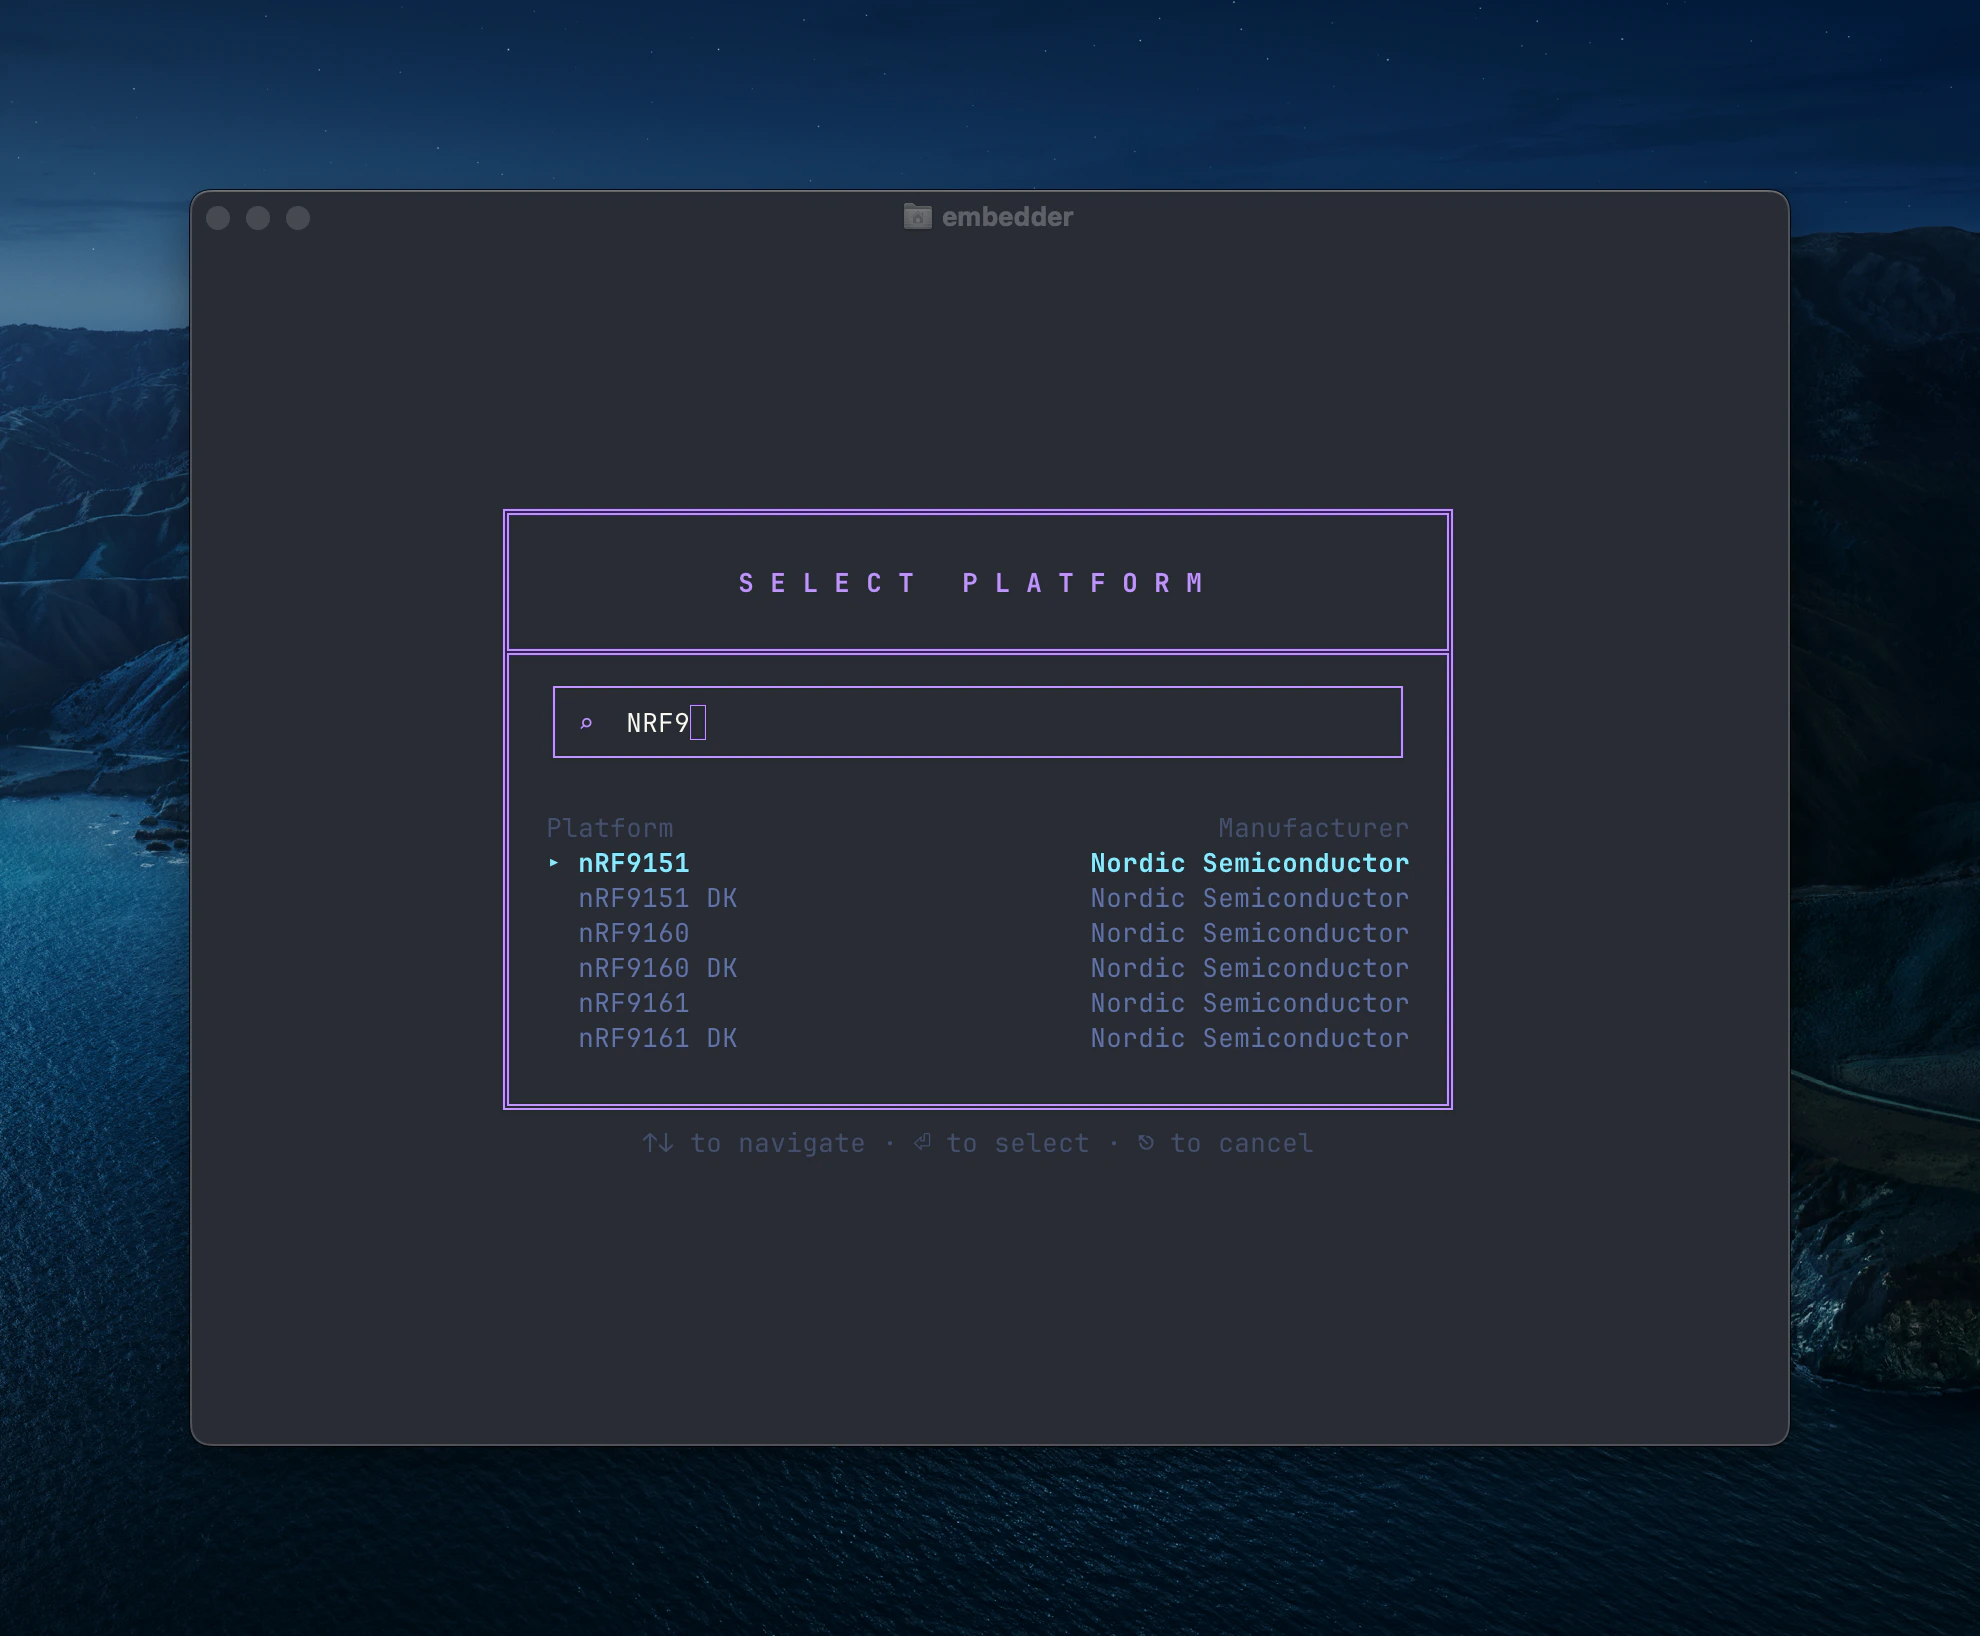Click the text cursor block after NRF9
Viewport: 1980px width, 1636px height.
coord(698,722)
